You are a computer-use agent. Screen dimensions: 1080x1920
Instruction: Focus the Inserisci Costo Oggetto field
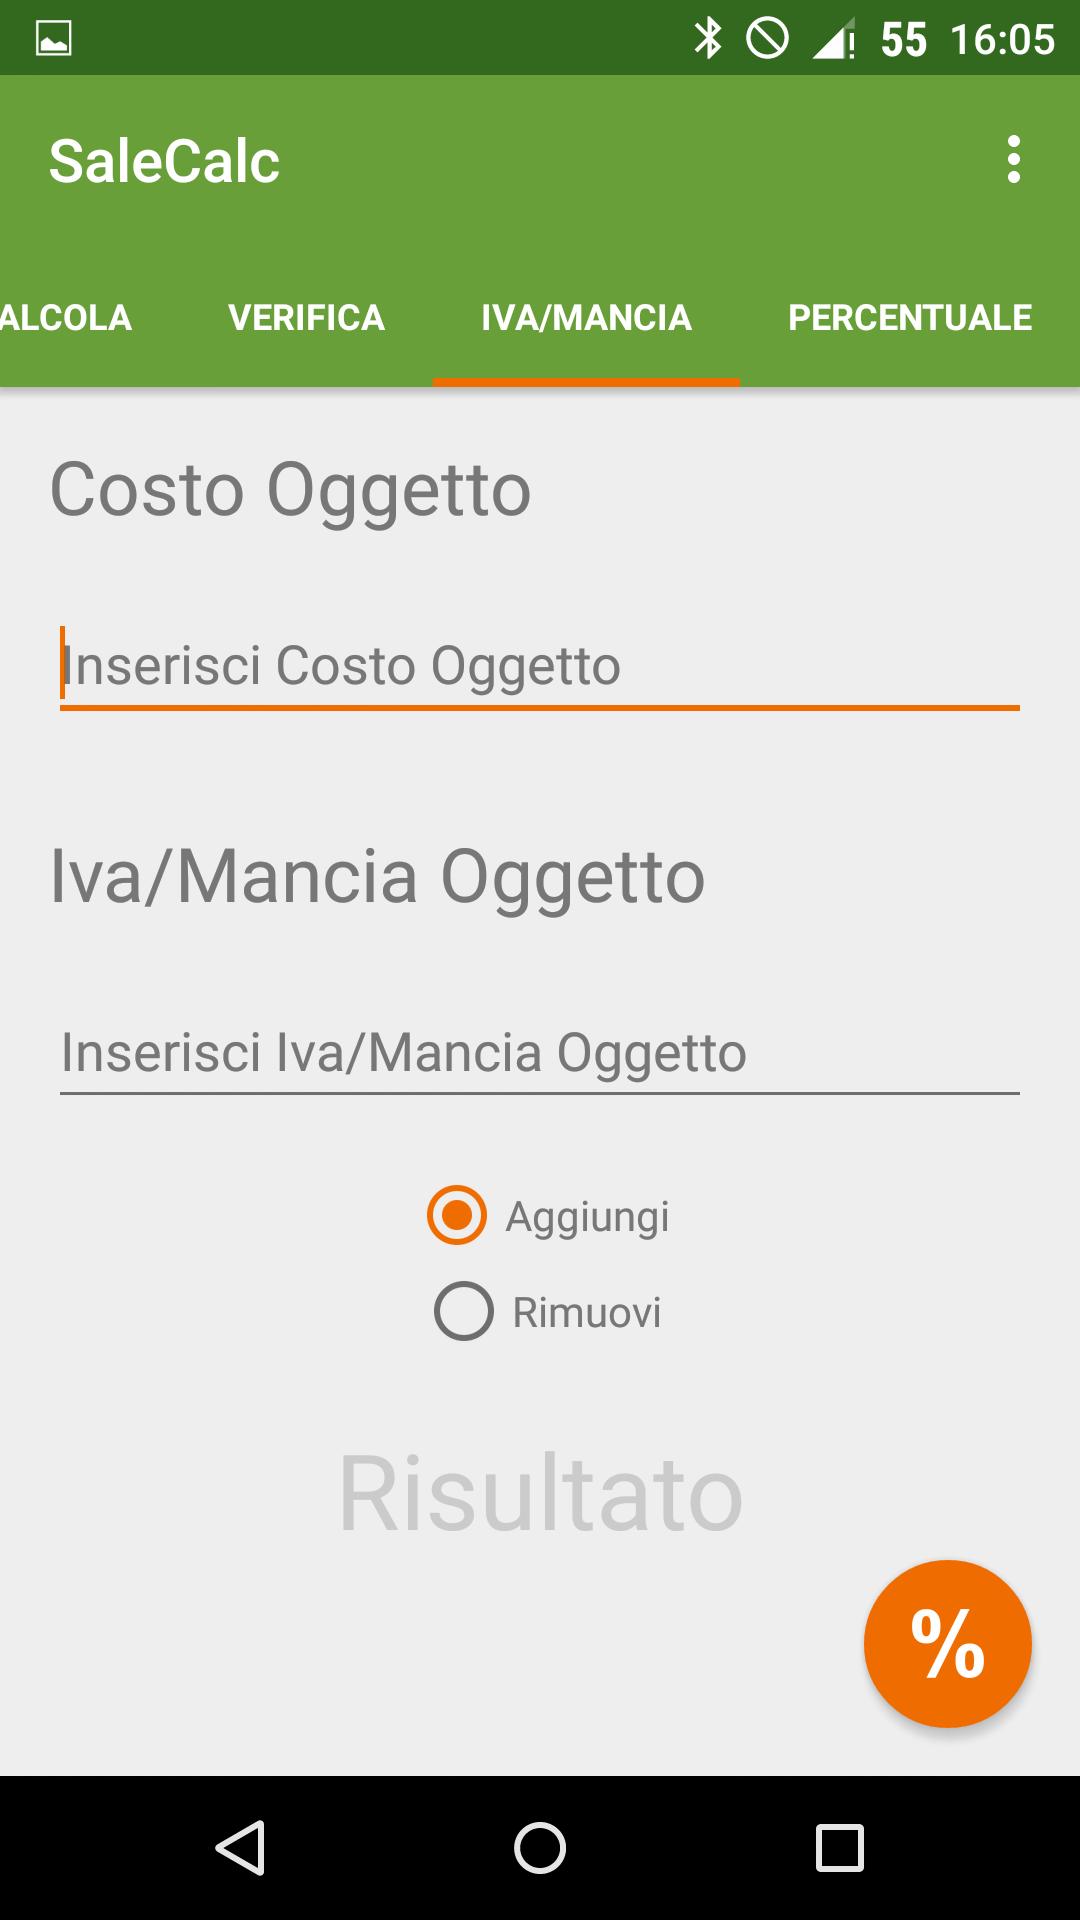click(540, 666)
